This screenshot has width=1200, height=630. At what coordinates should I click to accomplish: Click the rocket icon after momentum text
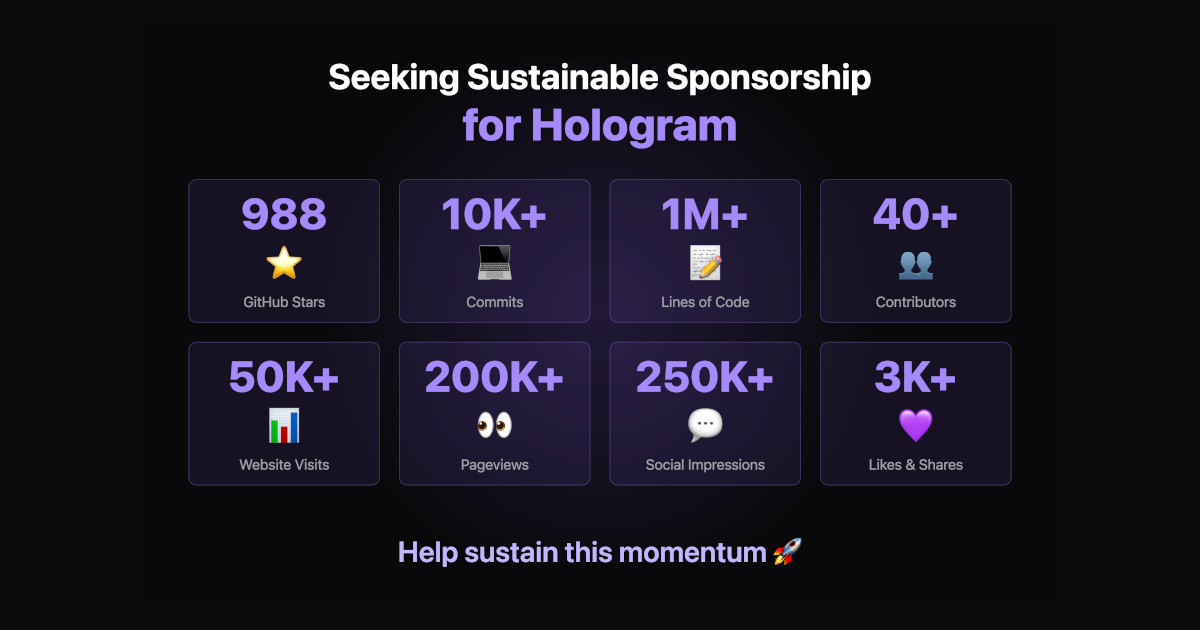point(788,551)
